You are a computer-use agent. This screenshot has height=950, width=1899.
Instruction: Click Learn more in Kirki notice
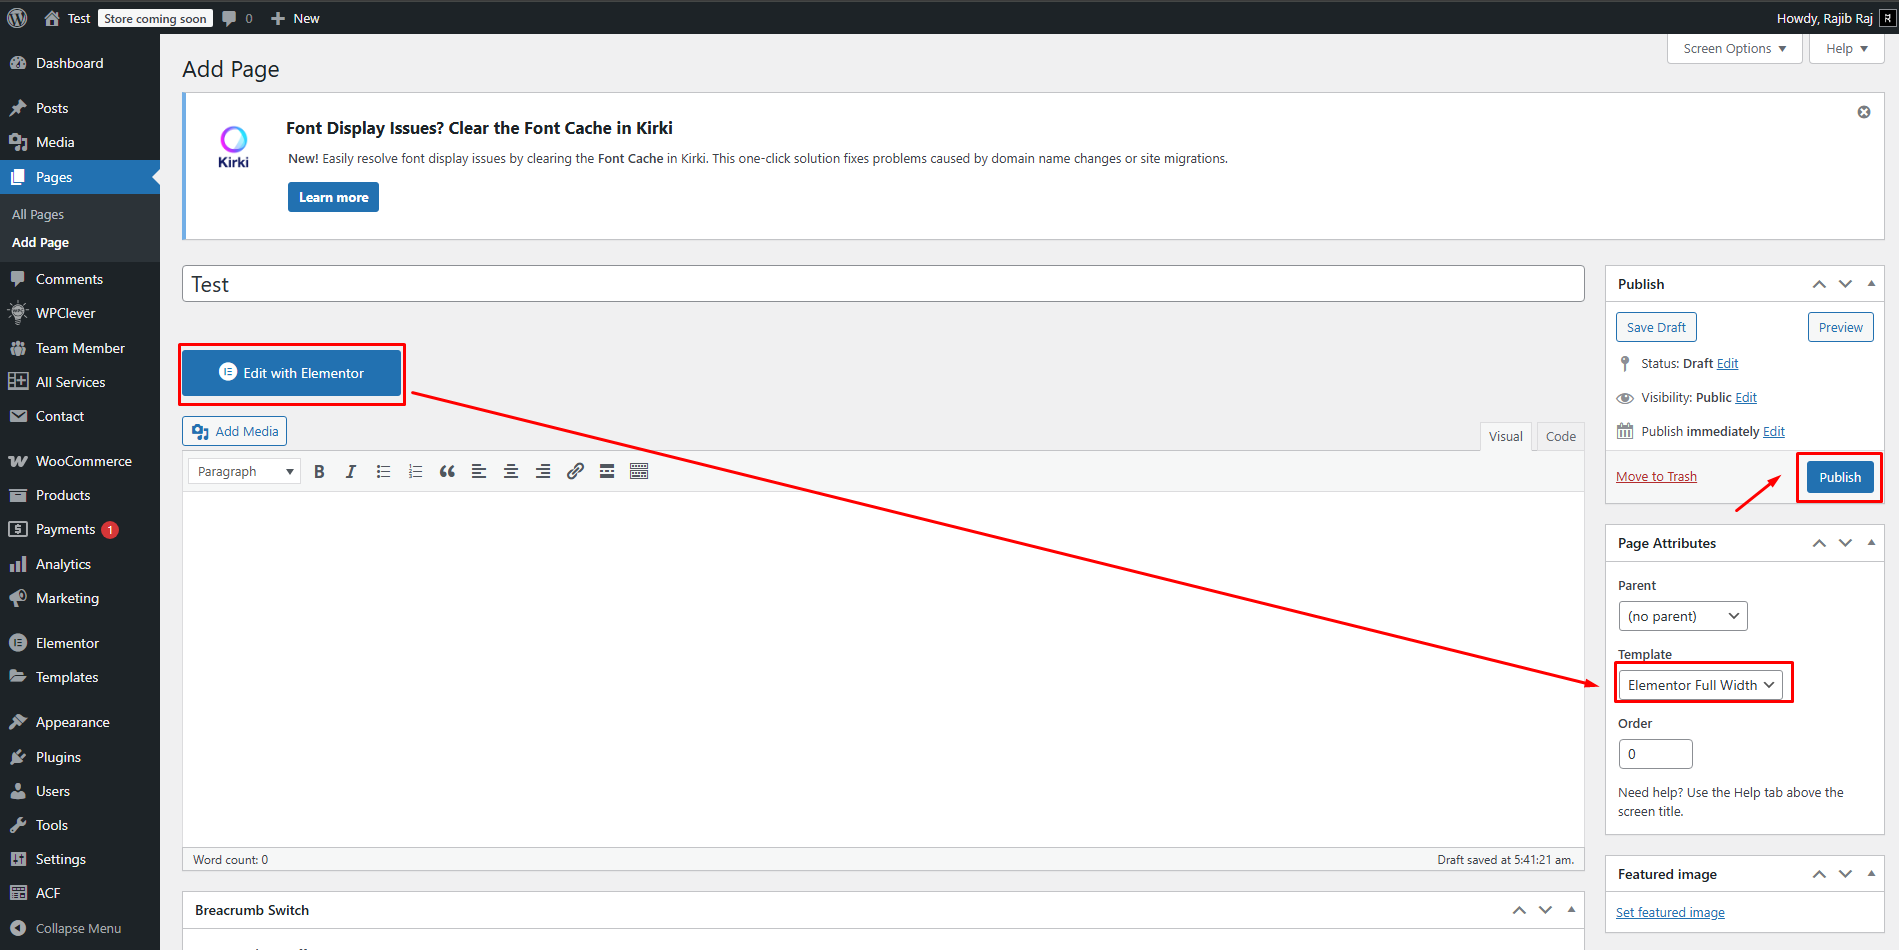point(333,197)
